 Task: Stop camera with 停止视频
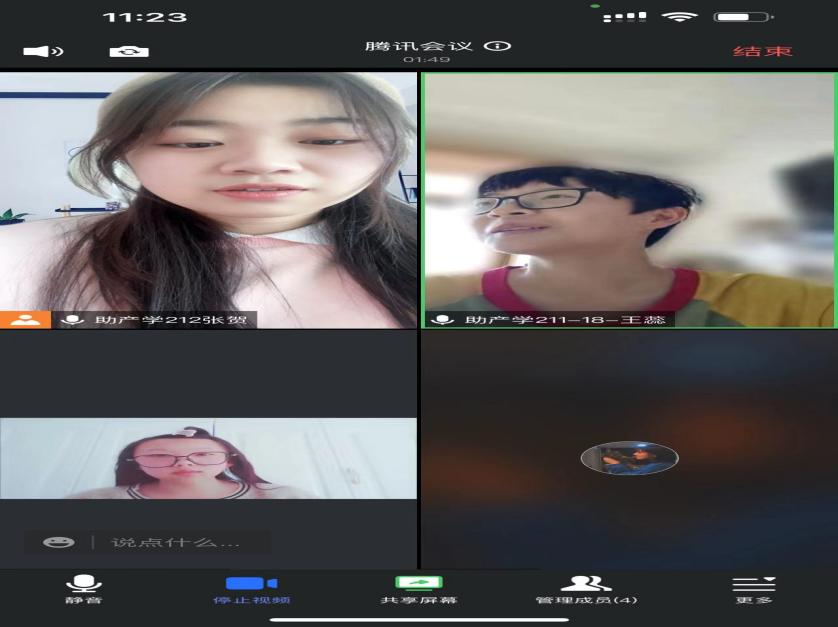click(x=251, y=589)
